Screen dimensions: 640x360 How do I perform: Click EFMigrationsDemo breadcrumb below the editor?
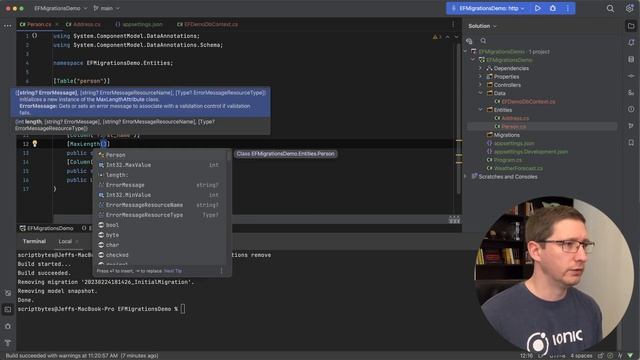(47, 228)
